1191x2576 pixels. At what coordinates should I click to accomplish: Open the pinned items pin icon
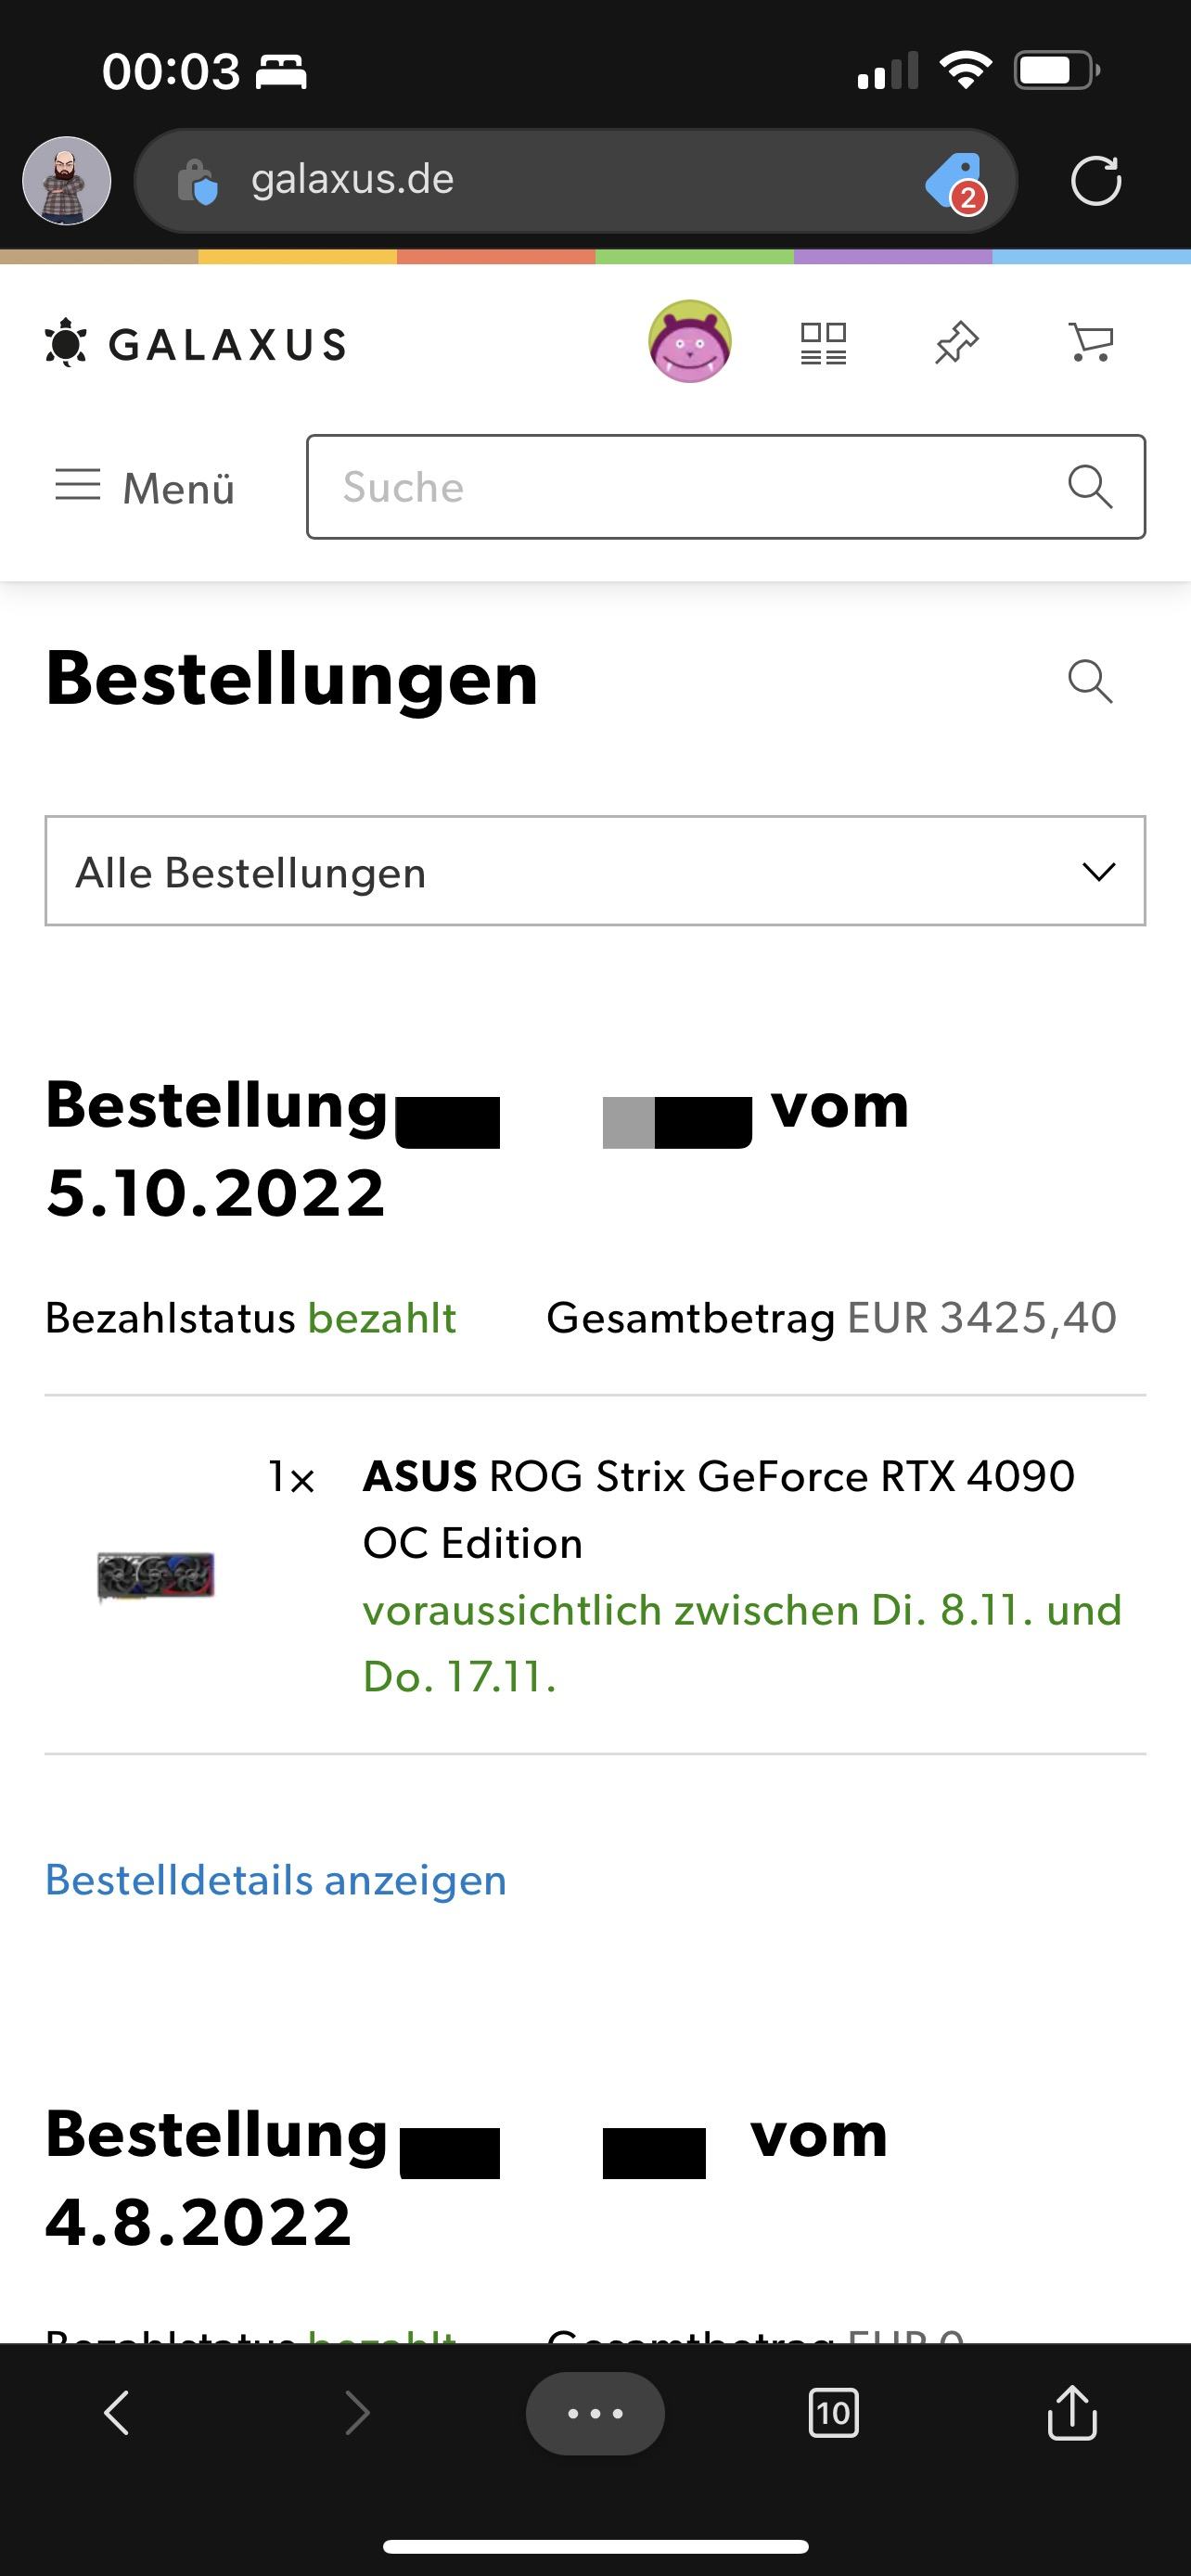tap(956, 343)
